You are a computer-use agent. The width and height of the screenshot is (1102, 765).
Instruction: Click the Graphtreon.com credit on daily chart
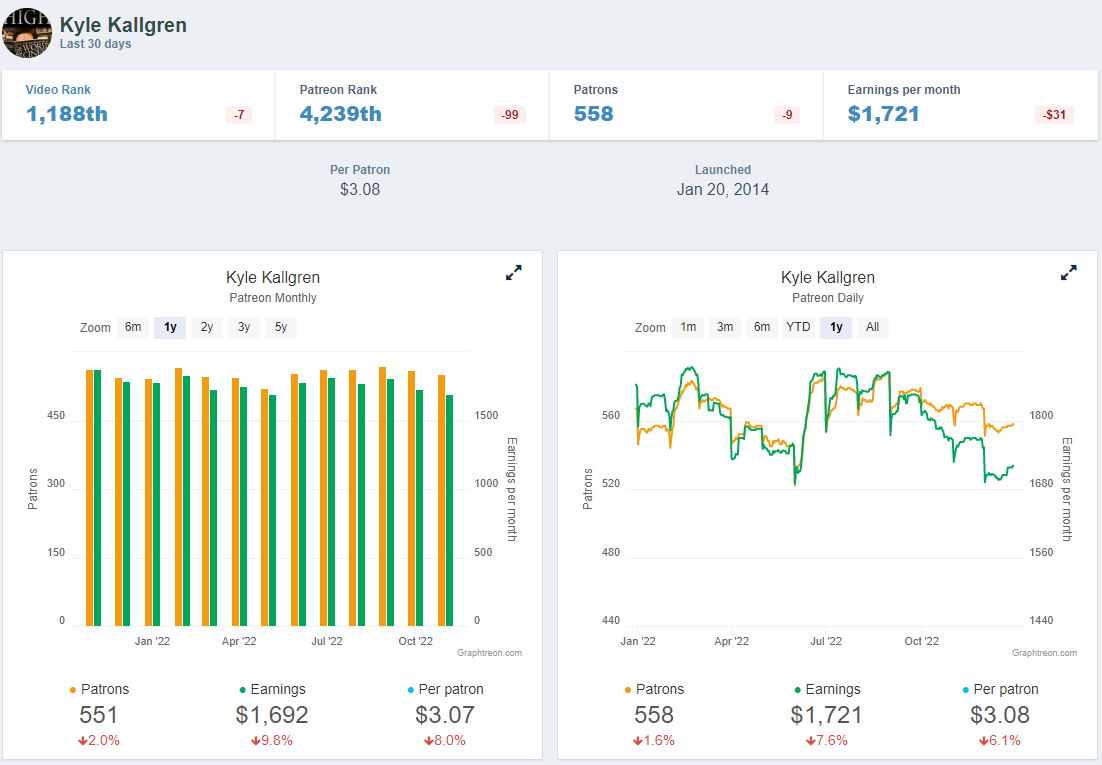click(x=1044, y=652)
